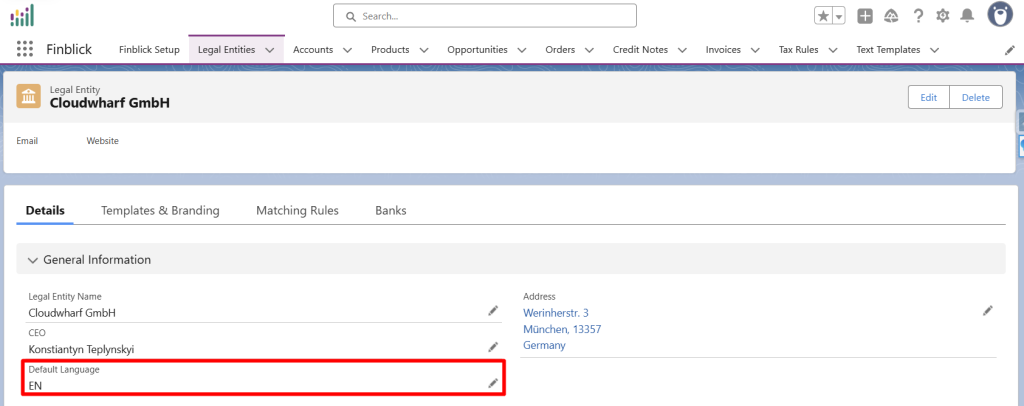The image size is (1024, 406).
Task: Open the Help question mark icon
Action: coord(918,16)
